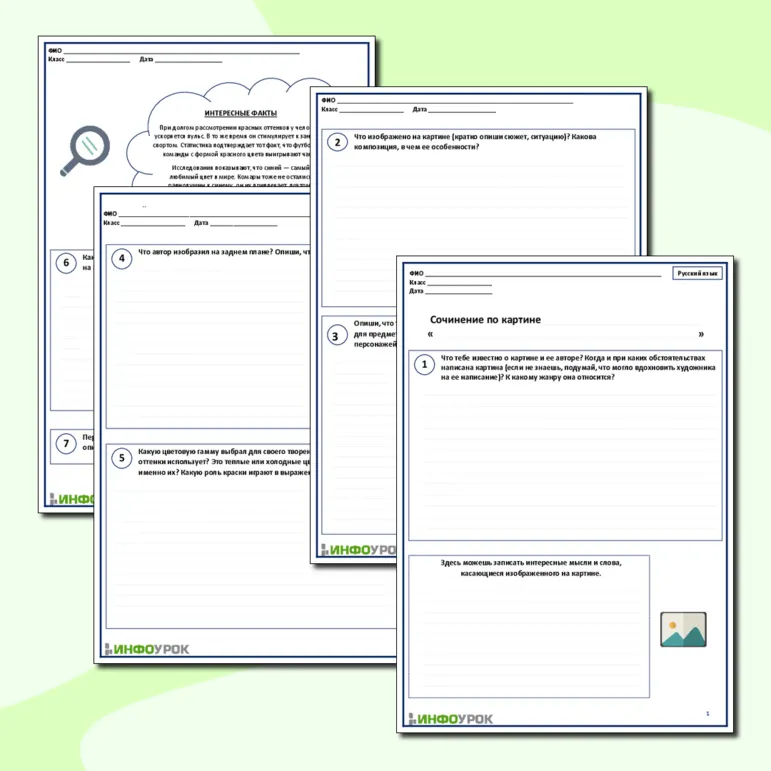Screen dimensions: 771x771
Task: Click the Инфоурок logo below question 5
Action: 147,649
